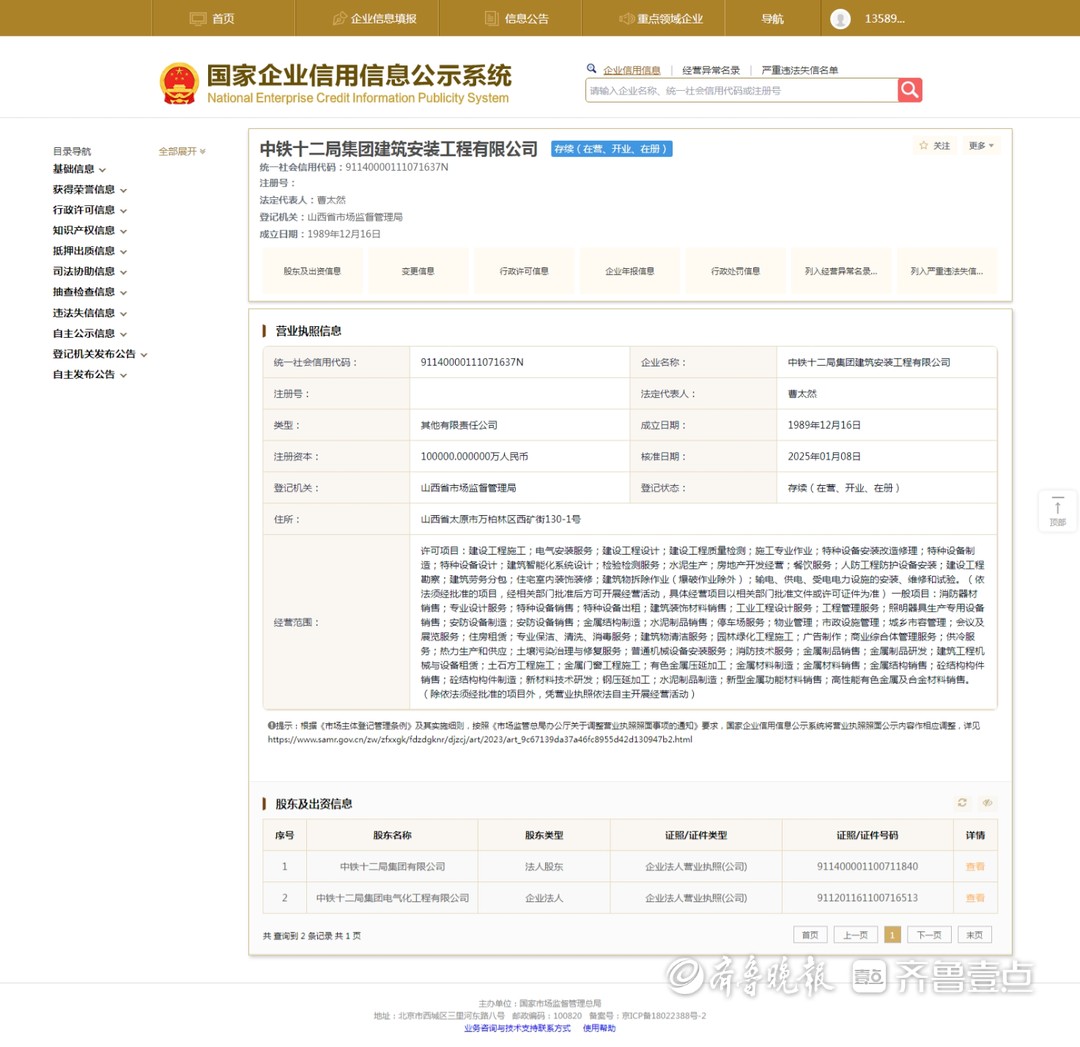Open 信息公告 in top navigation
Viewport: 1080px width, 1047px height.
(x=517, y=19)
